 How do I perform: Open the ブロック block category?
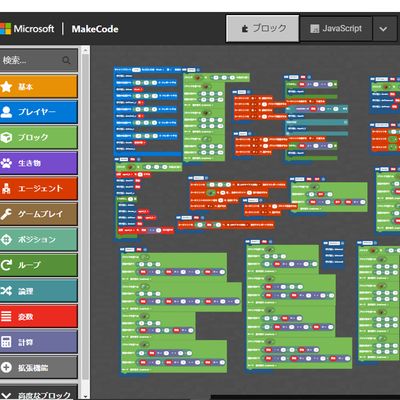tap(39, 137)
